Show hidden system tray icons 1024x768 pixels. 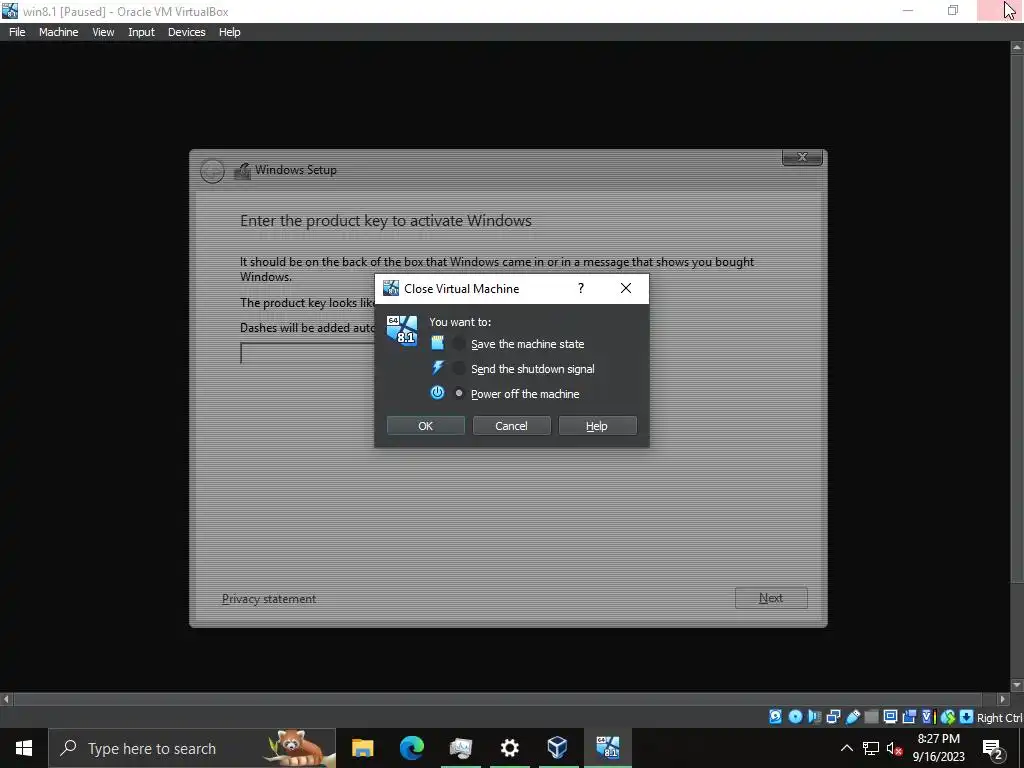(846, 748)
